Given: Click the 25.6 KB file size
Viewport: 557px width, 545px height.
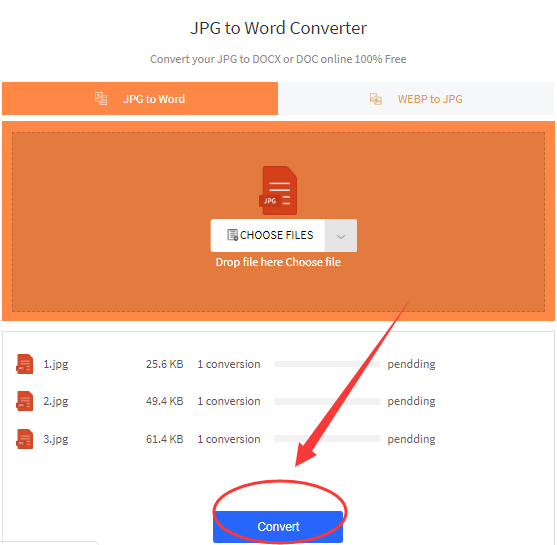Looking at the screenshot, I should [164, 364].
